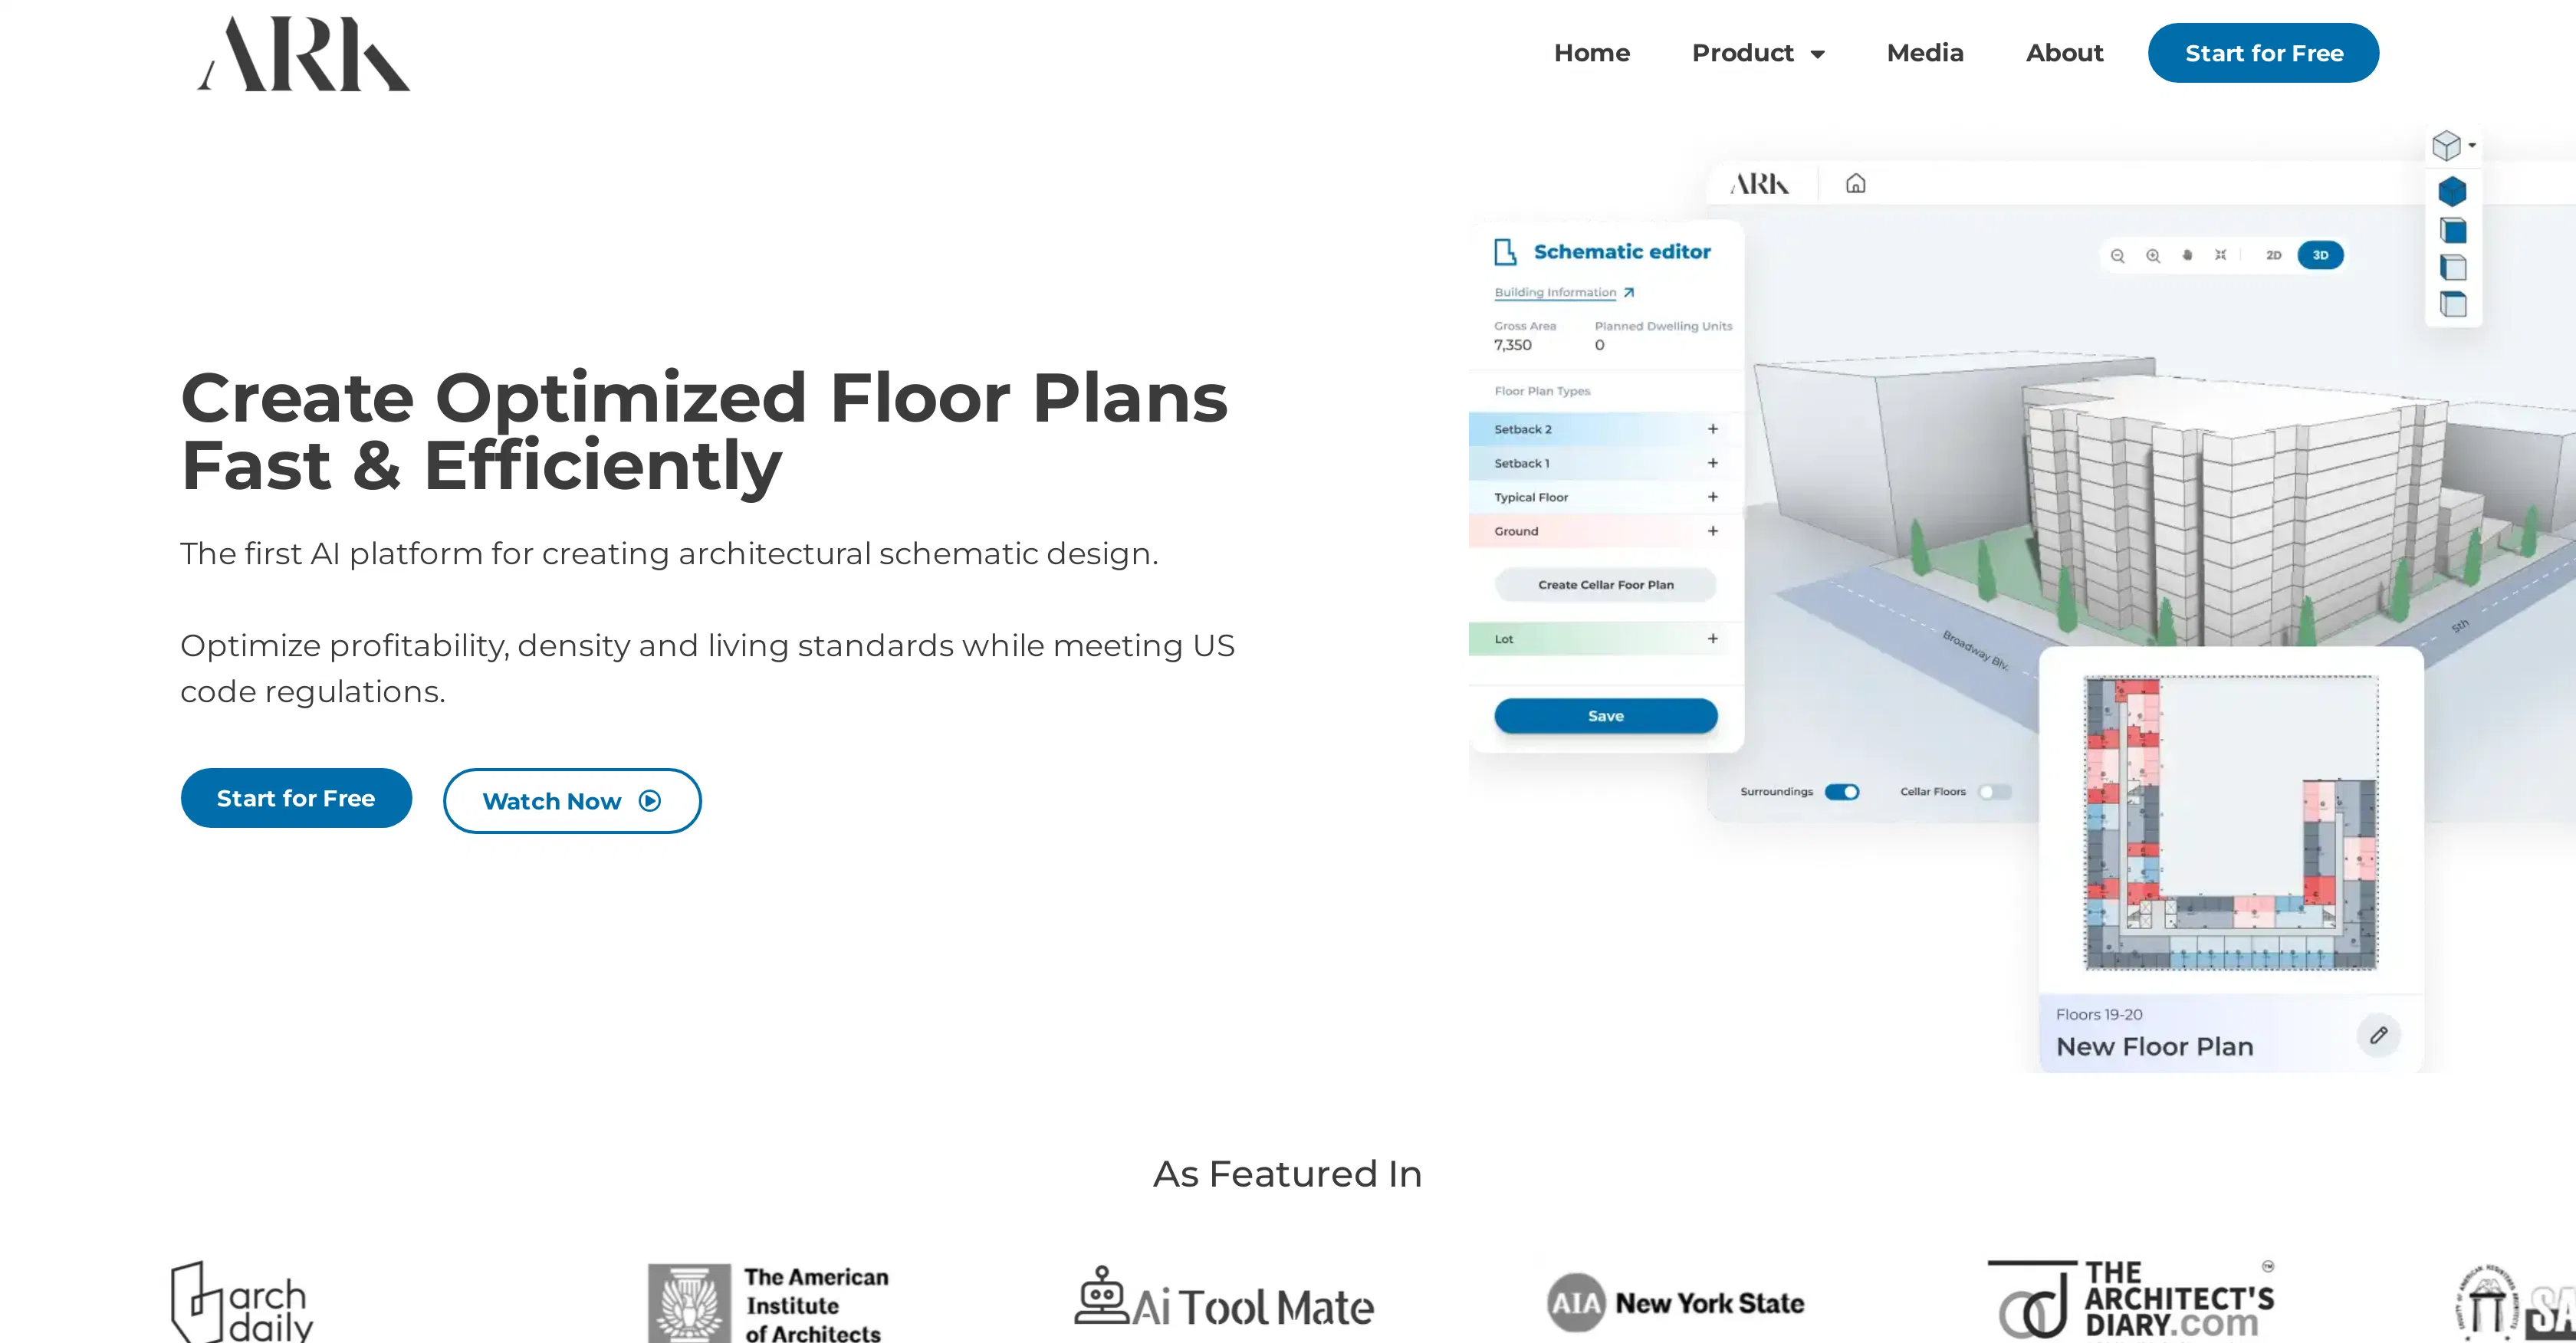Switch the view to 2D mode

(x=2274, y=255)
